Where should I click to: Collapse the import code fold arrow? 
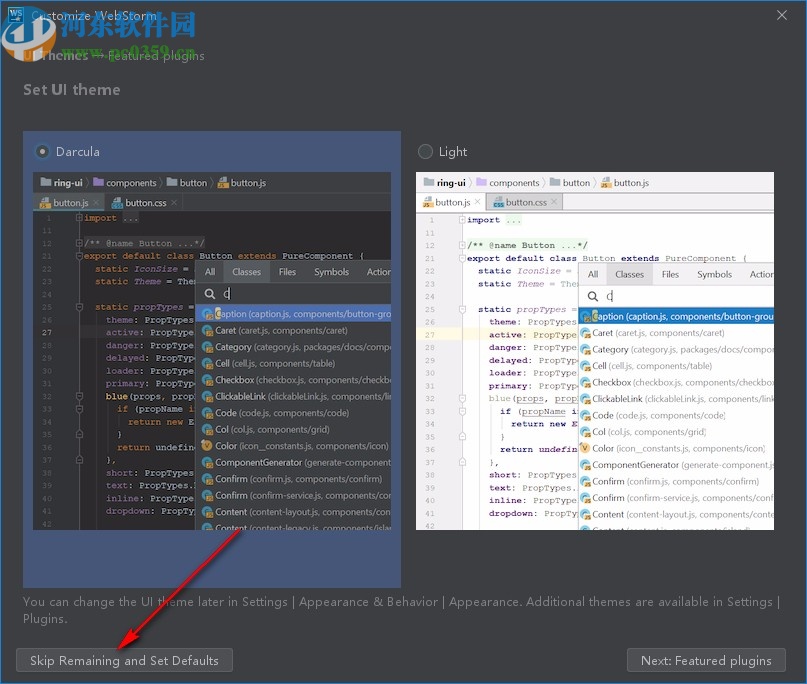click(x=79, y=218)
